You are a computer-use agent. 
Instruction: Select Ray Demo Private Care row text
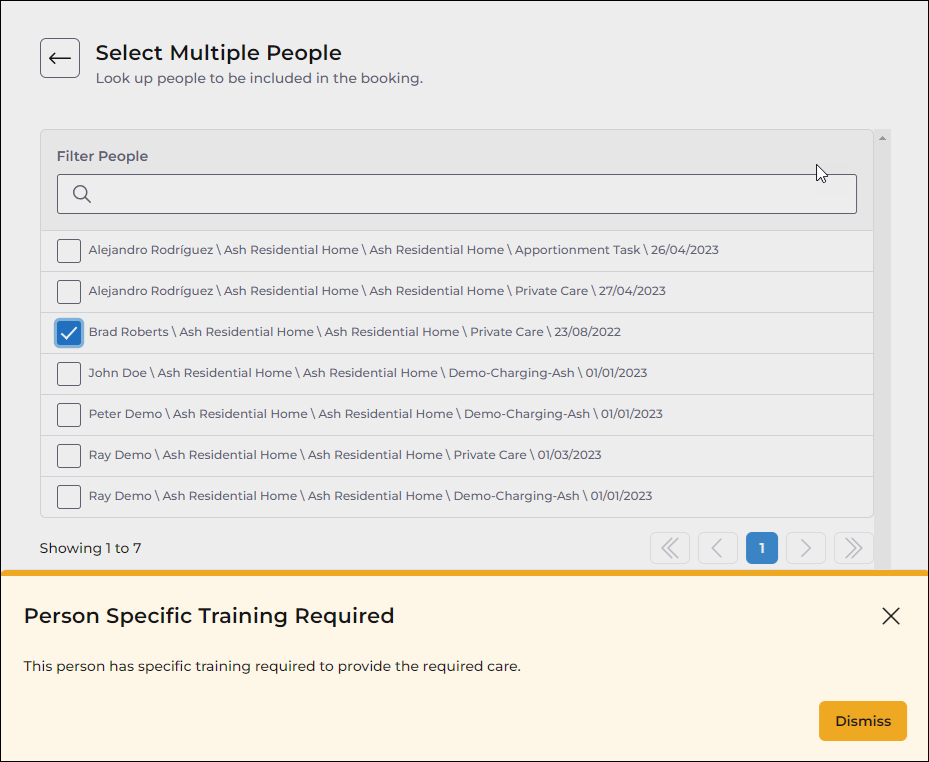pos(345,455)
